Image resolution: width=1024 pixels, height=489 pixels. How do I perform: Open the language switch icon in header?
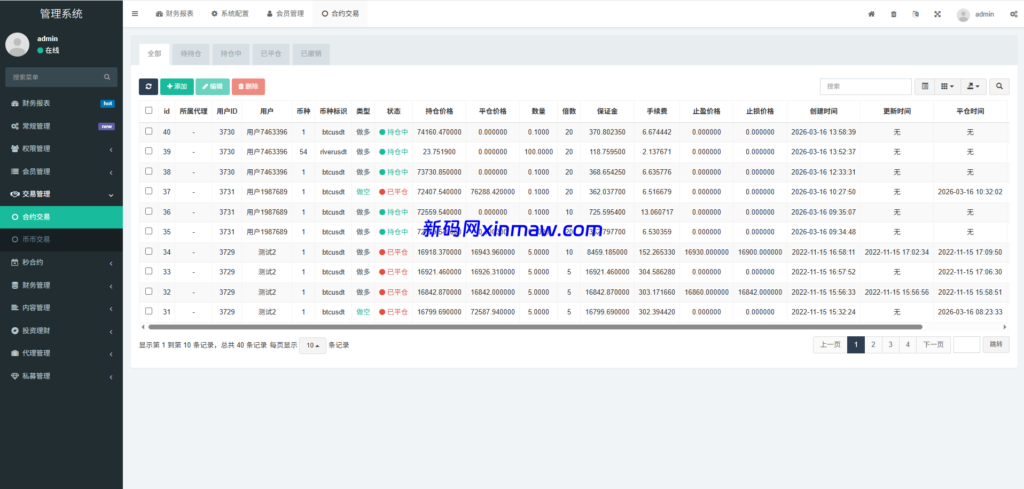pyautogui.click(x=916, y=14)
